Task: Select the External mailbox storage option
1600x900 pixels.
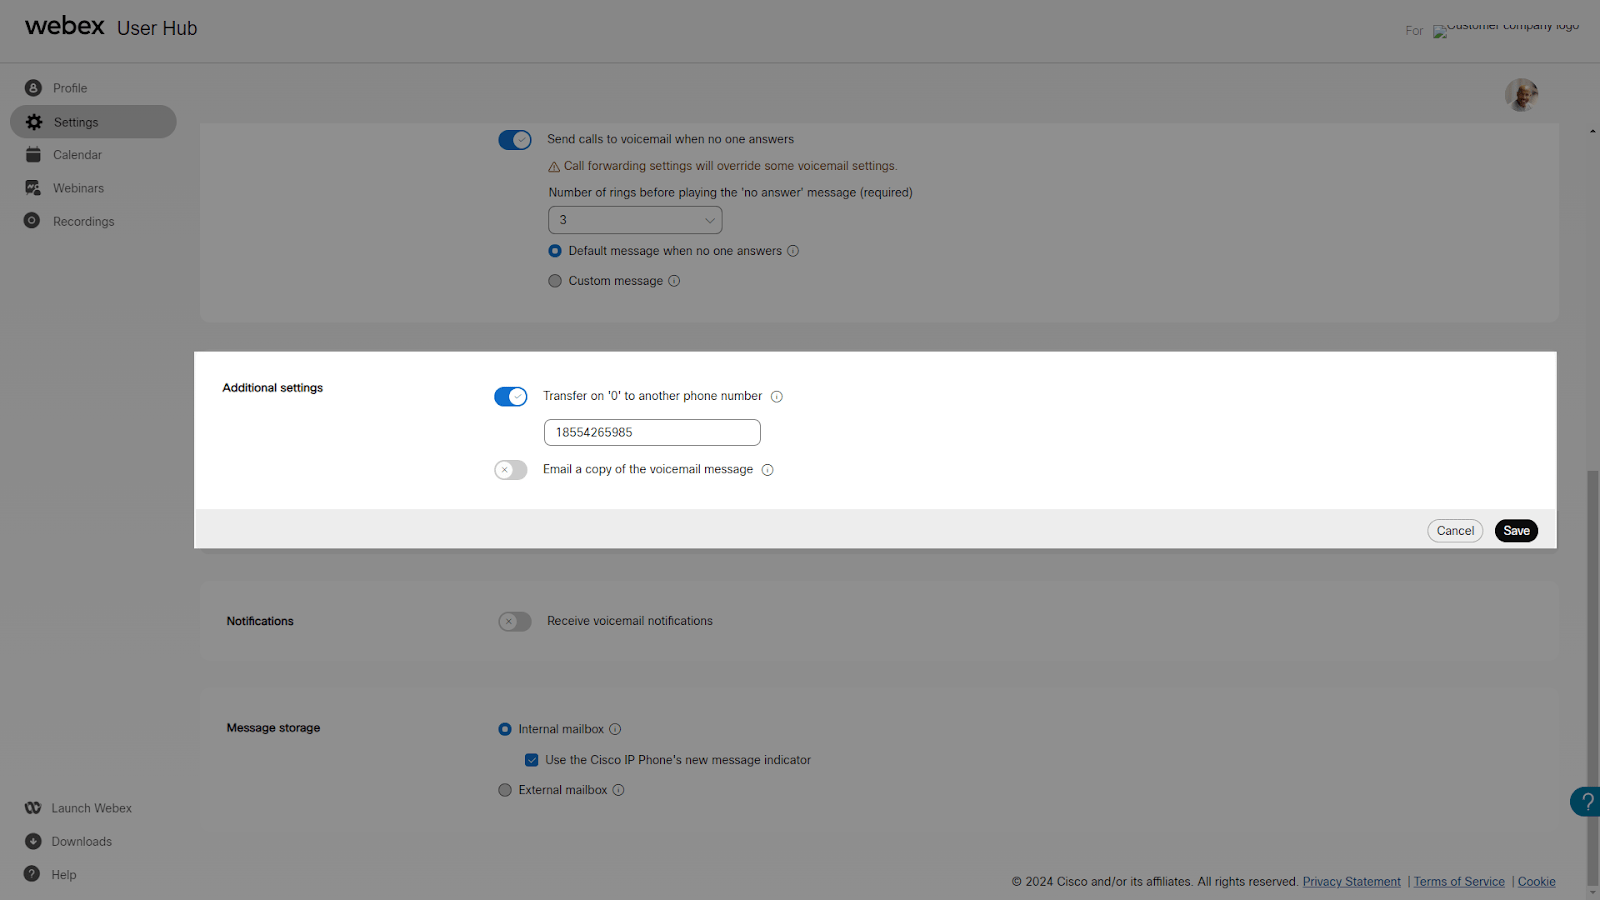Action: tap(505, 789)
